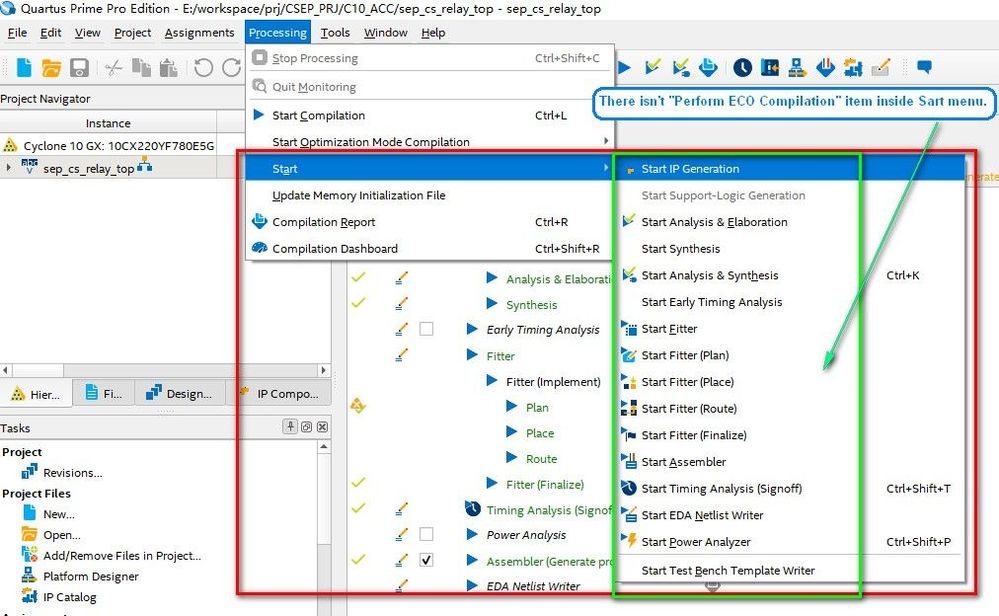The width and height of the screenshot is (999, 616).
Task: Enable the Power Analysis checkbox
Action: (x=426, y=534)
